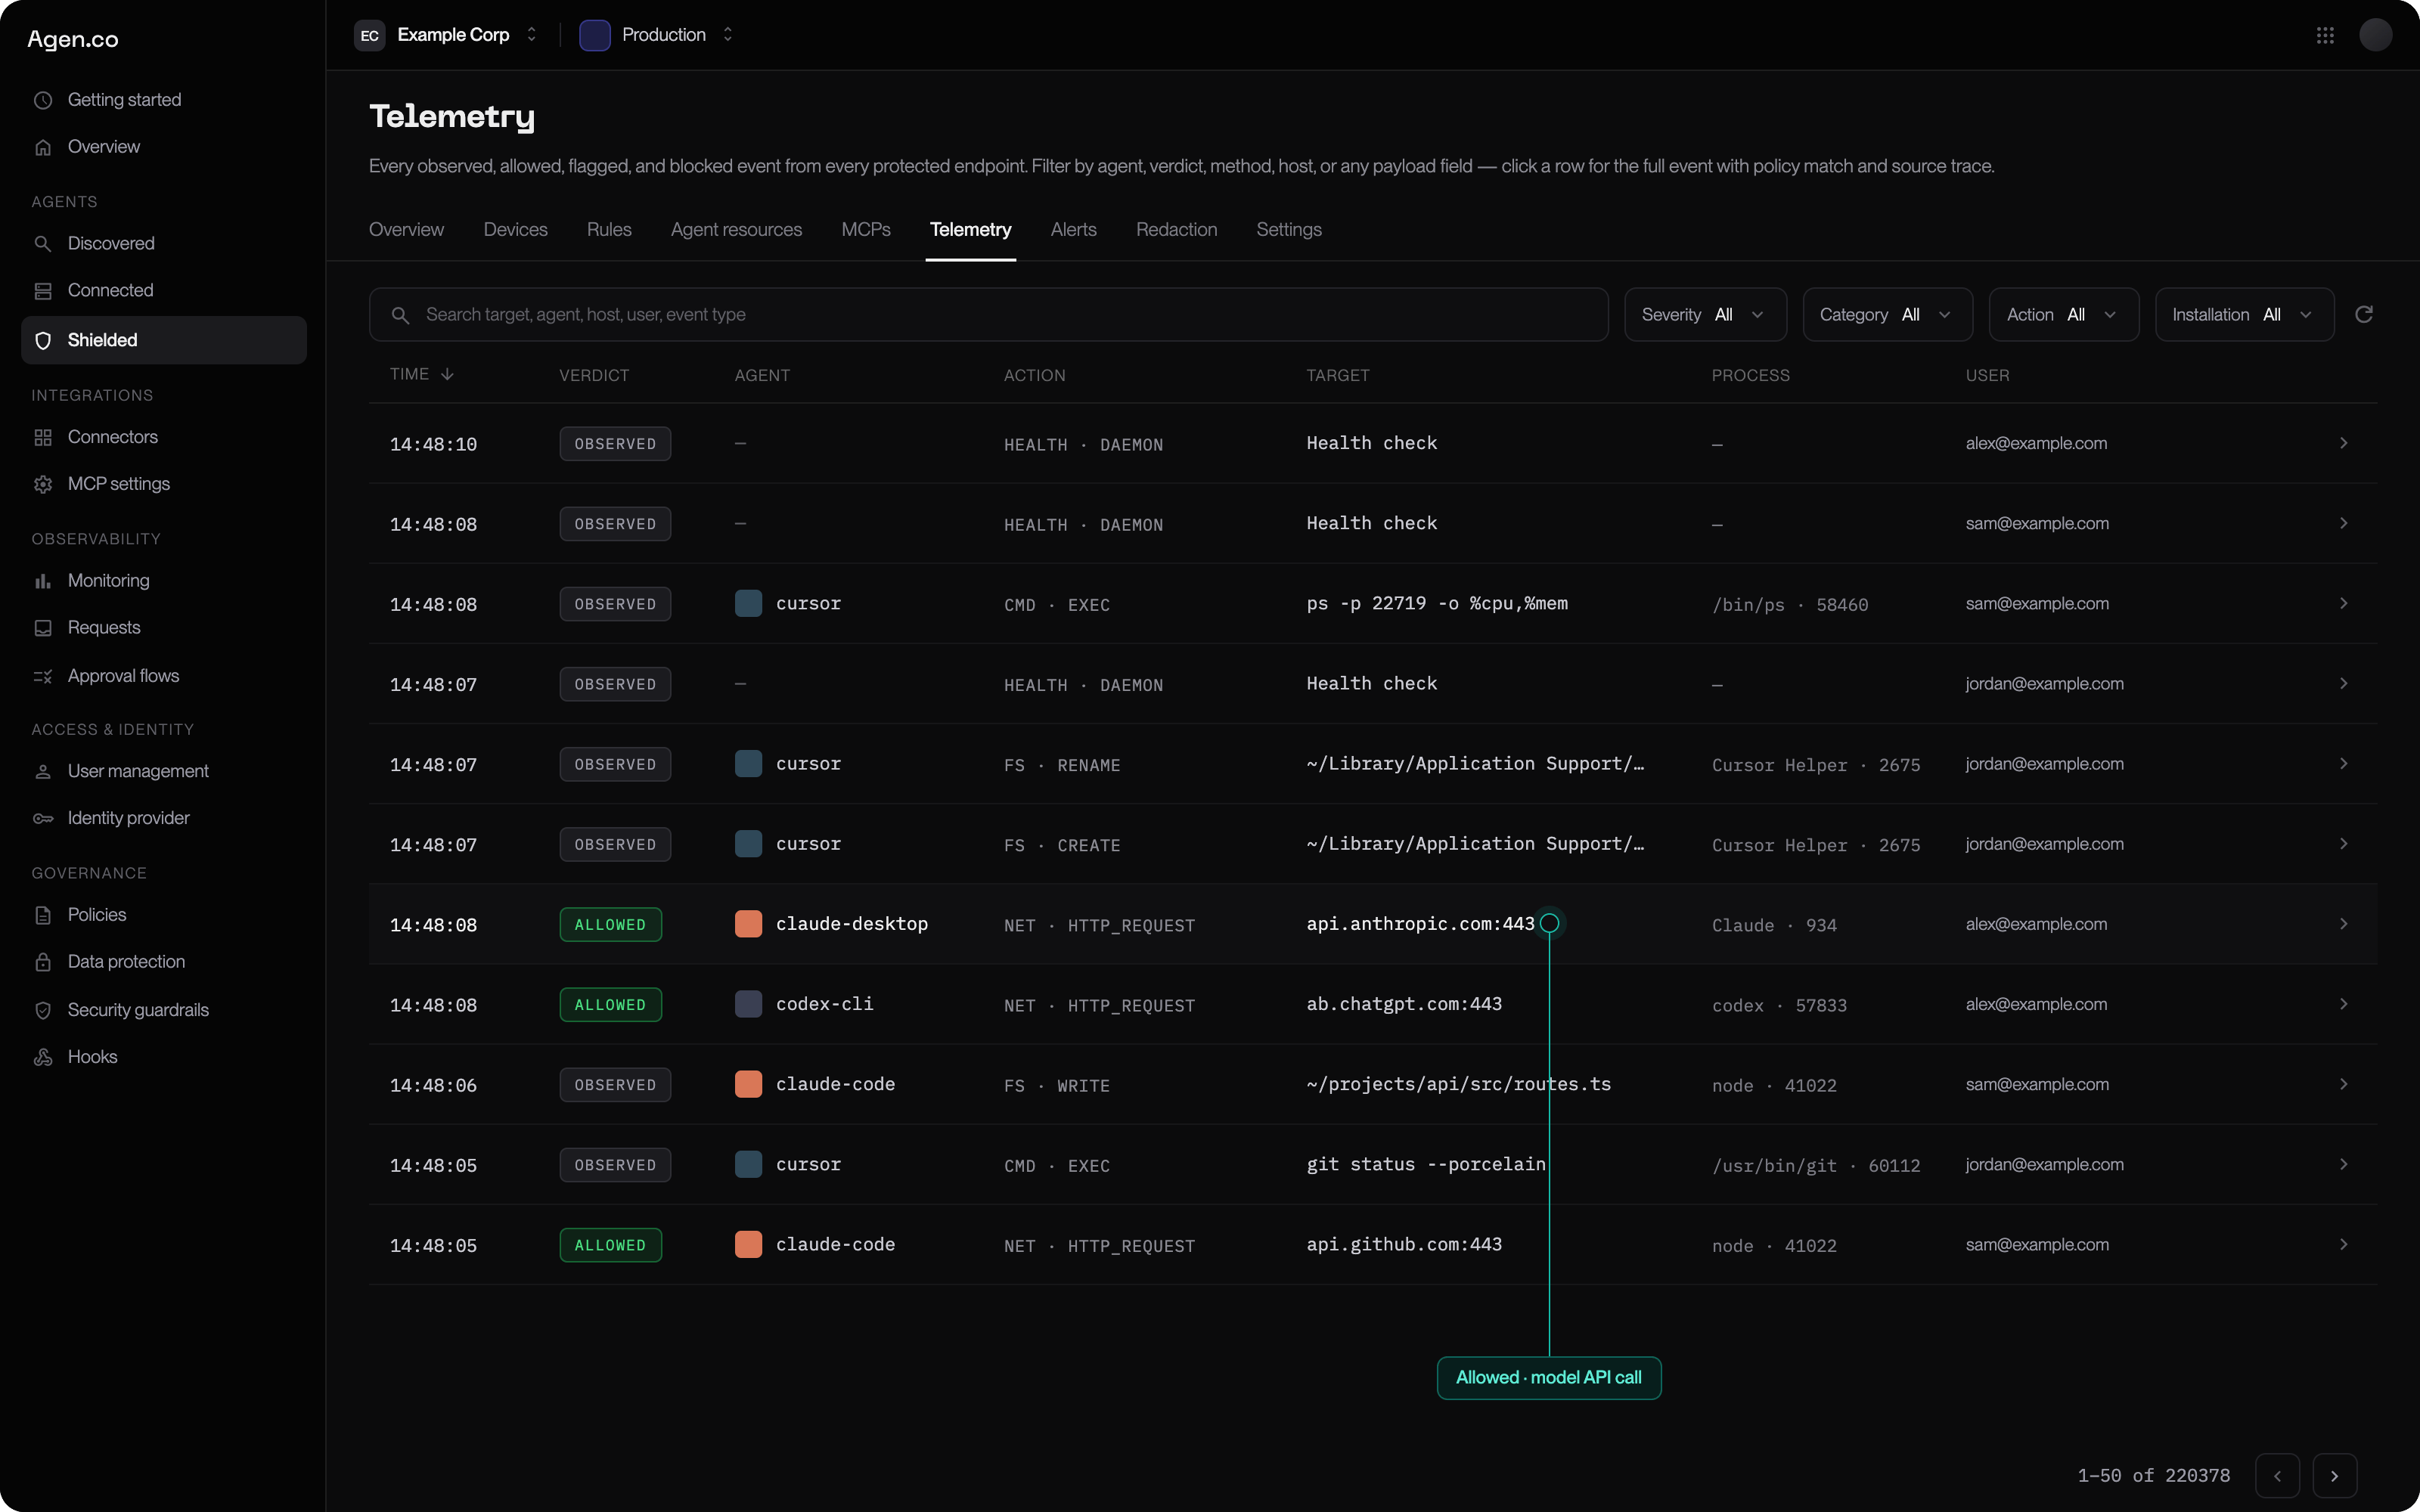Click the Production environment color square
The height and width of the screenshot is (1512, 2420).
pyautogui.click(x=595, y=35)
